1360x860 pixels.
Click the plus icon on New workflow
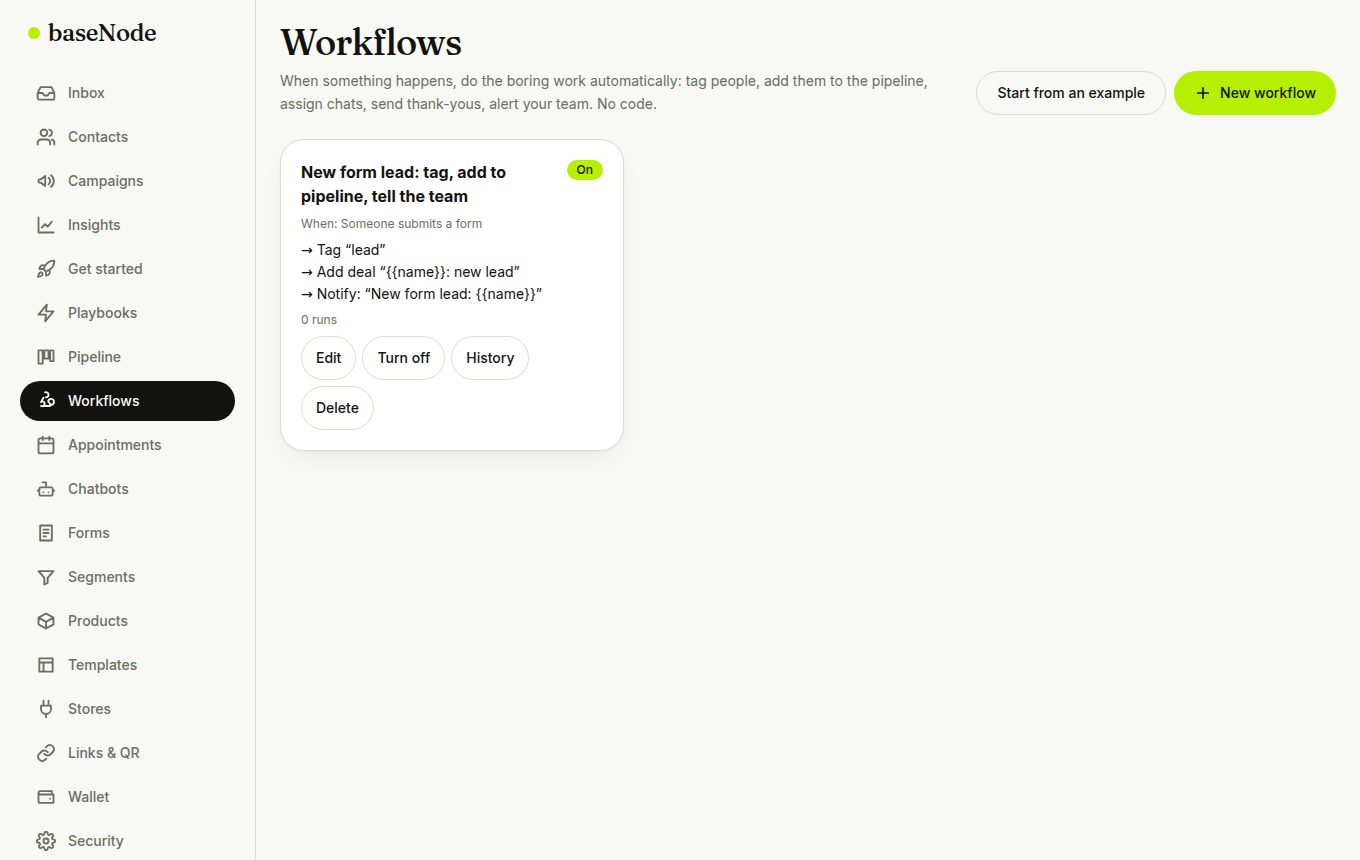pos(1203,93)
